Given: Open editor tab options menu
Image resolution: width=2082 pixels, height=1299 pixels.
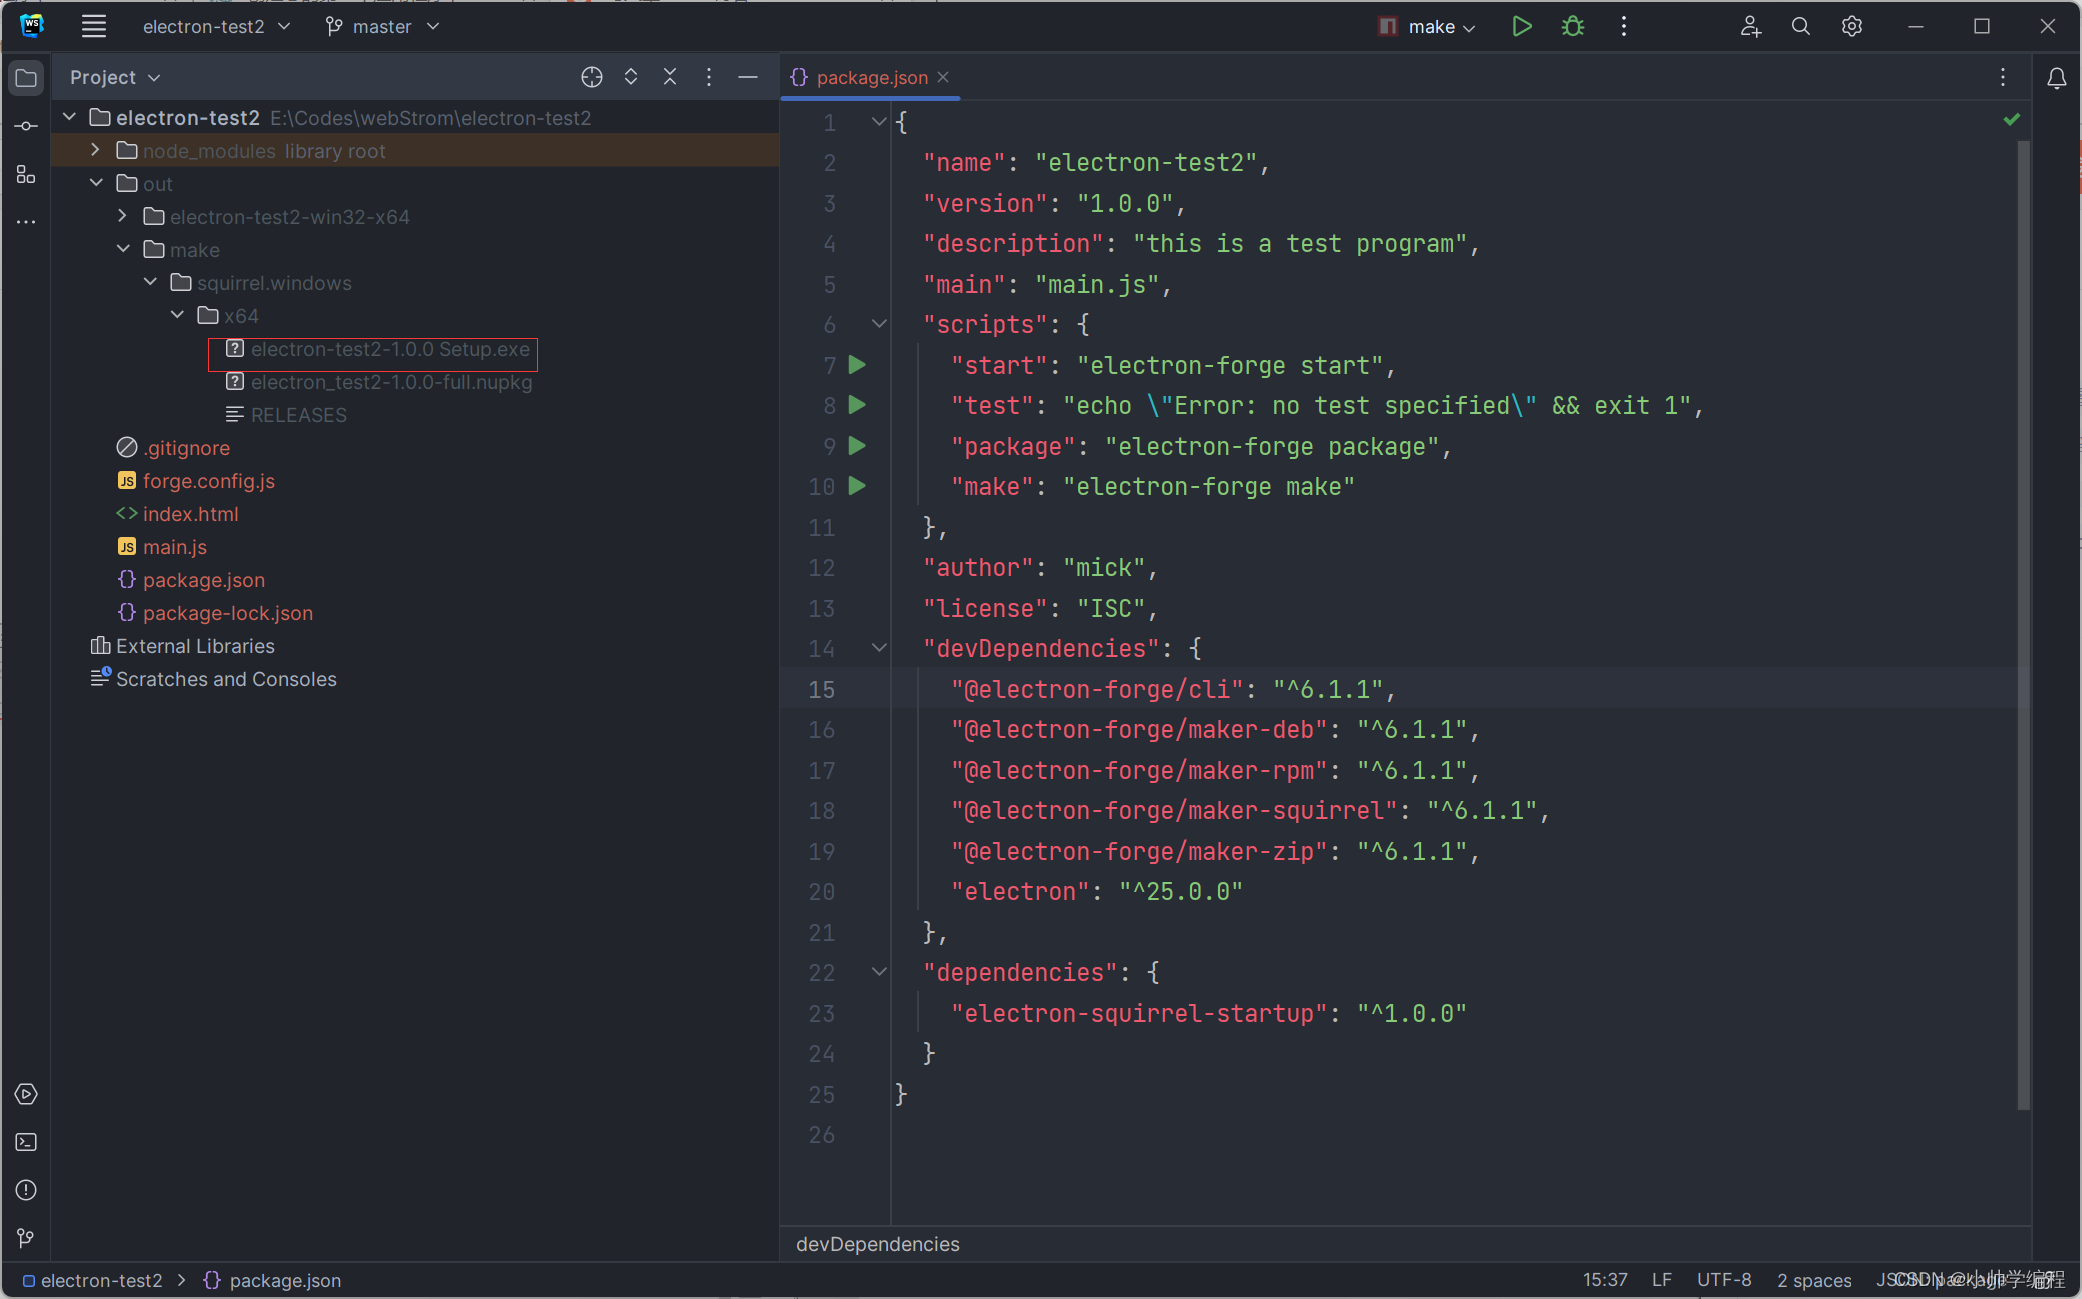Looking at the screenshot, I should click(2003, 78).
